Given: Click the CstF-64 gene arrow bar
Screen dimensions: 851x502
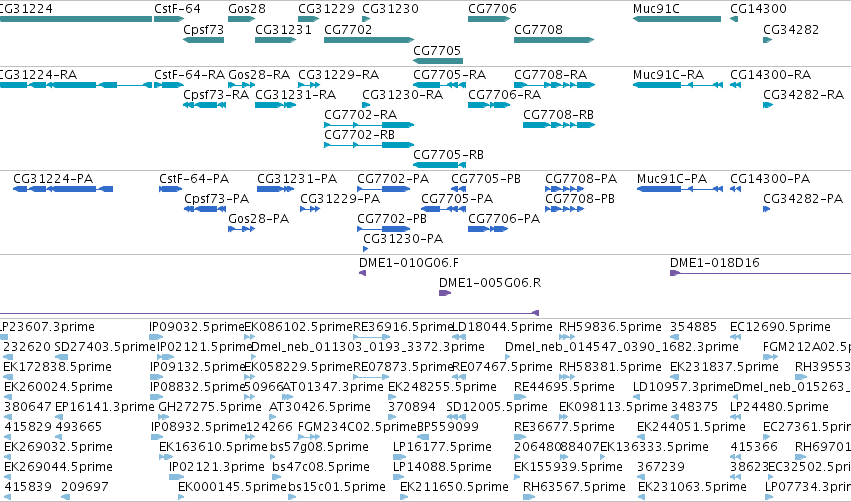Looking at the screenshot, I should click(169, 19).
